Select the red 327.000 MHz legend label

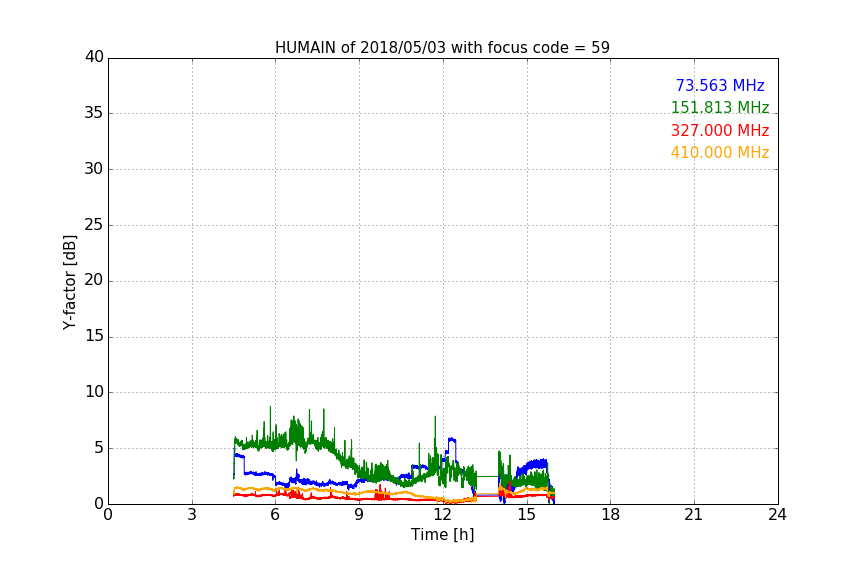tap(720, 131)
